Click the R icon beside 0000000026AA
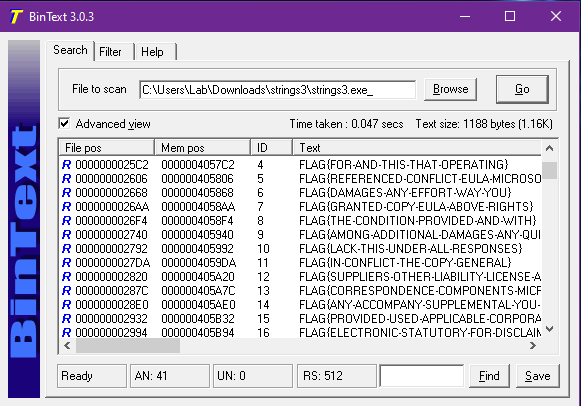The image size is (581, 406). click(x=66, y=206)
